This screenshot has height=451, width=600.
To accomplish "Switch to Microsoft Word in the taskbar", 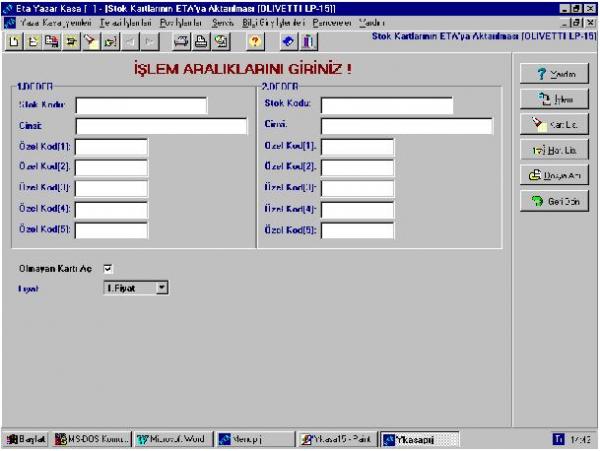I will pyautogui.click(x=174, y=438).
